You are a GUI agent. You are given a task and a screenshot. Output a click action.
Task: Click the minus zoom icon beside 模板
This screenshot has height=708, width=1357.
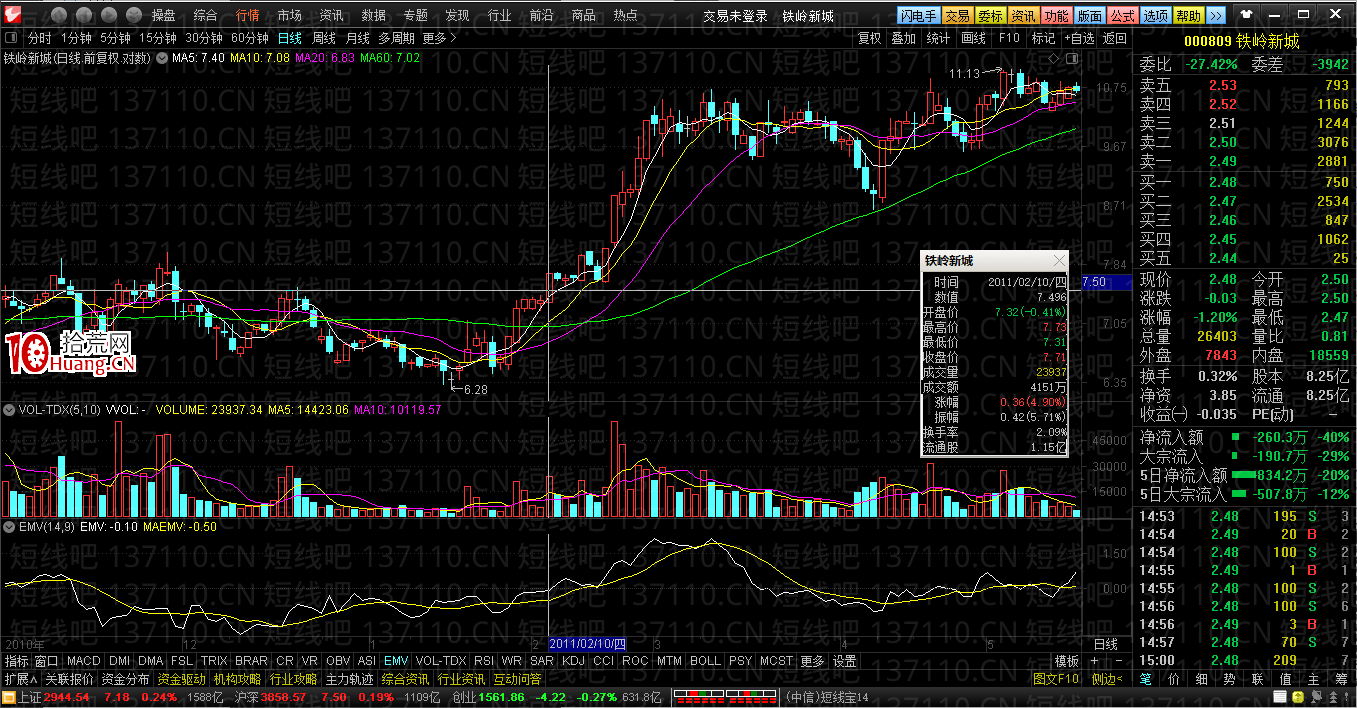(x=1117, y=661)
